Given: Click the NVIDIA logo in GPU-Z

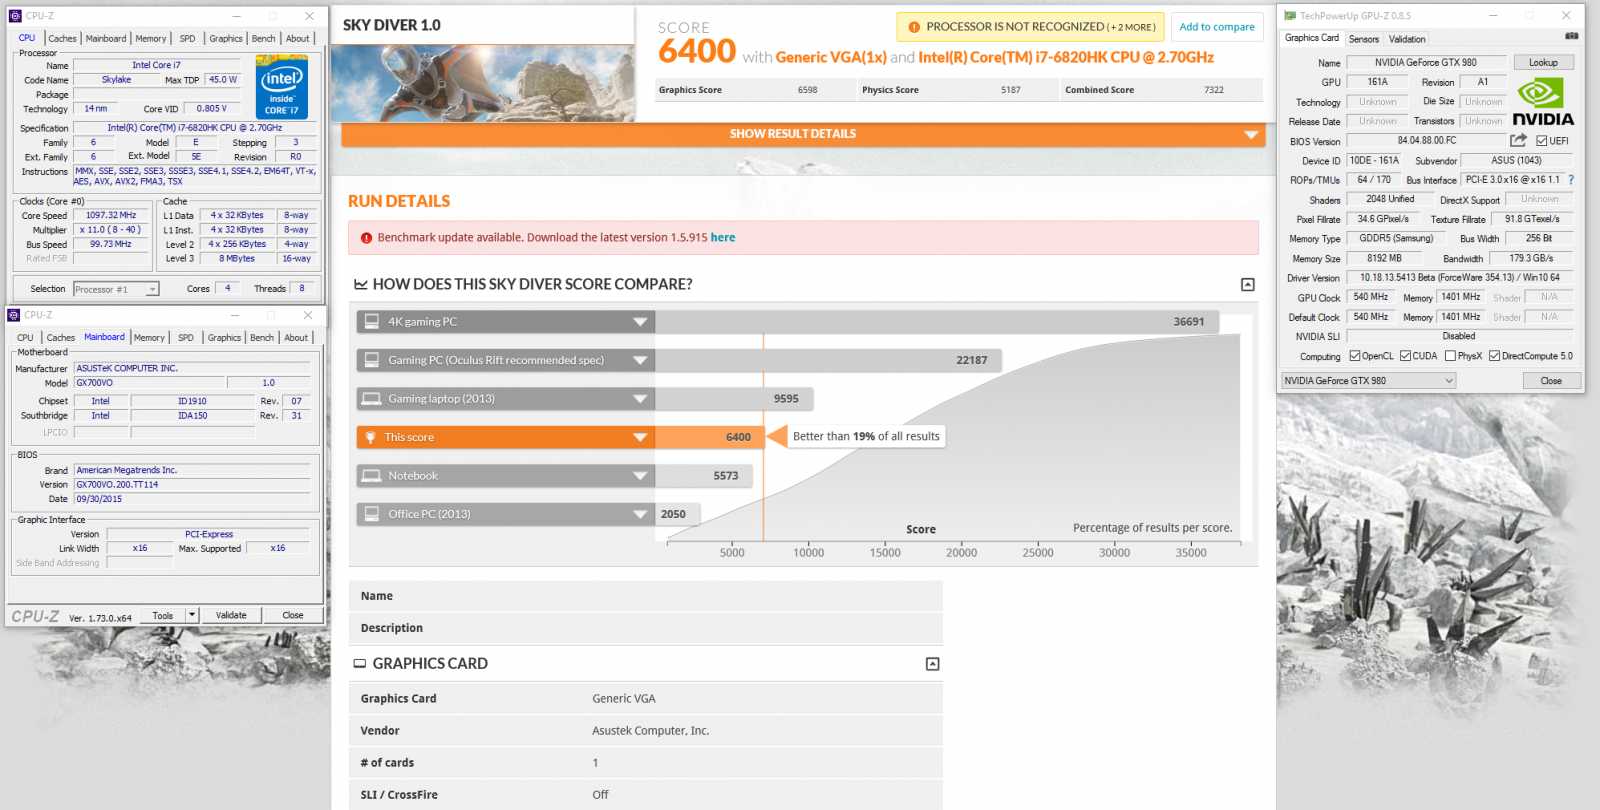Looking at the screenshot, I should coord(1543,103).
